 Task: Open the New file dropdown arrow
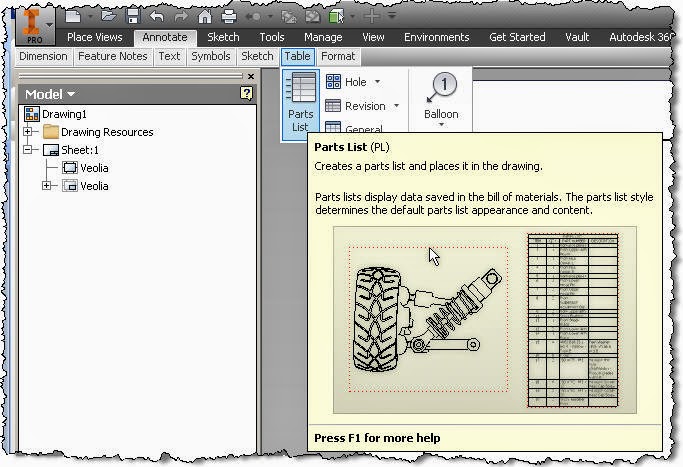pyautogui.click(x=90, y=17)
